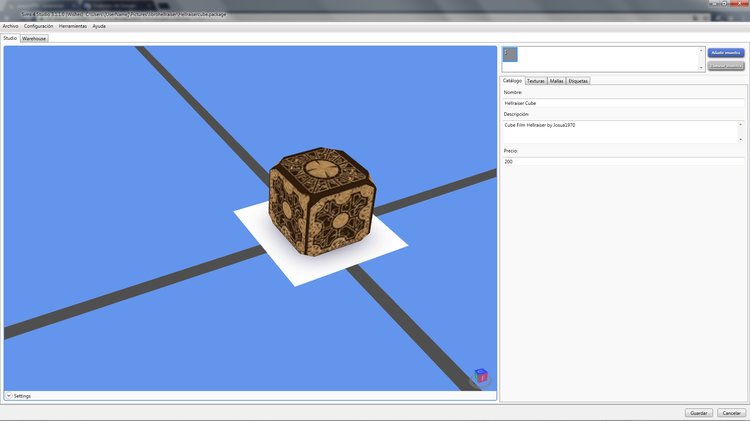This screenshot has height=421, width=750.
Task: Switch to the Warehouse tab
Action: point(34,39)
